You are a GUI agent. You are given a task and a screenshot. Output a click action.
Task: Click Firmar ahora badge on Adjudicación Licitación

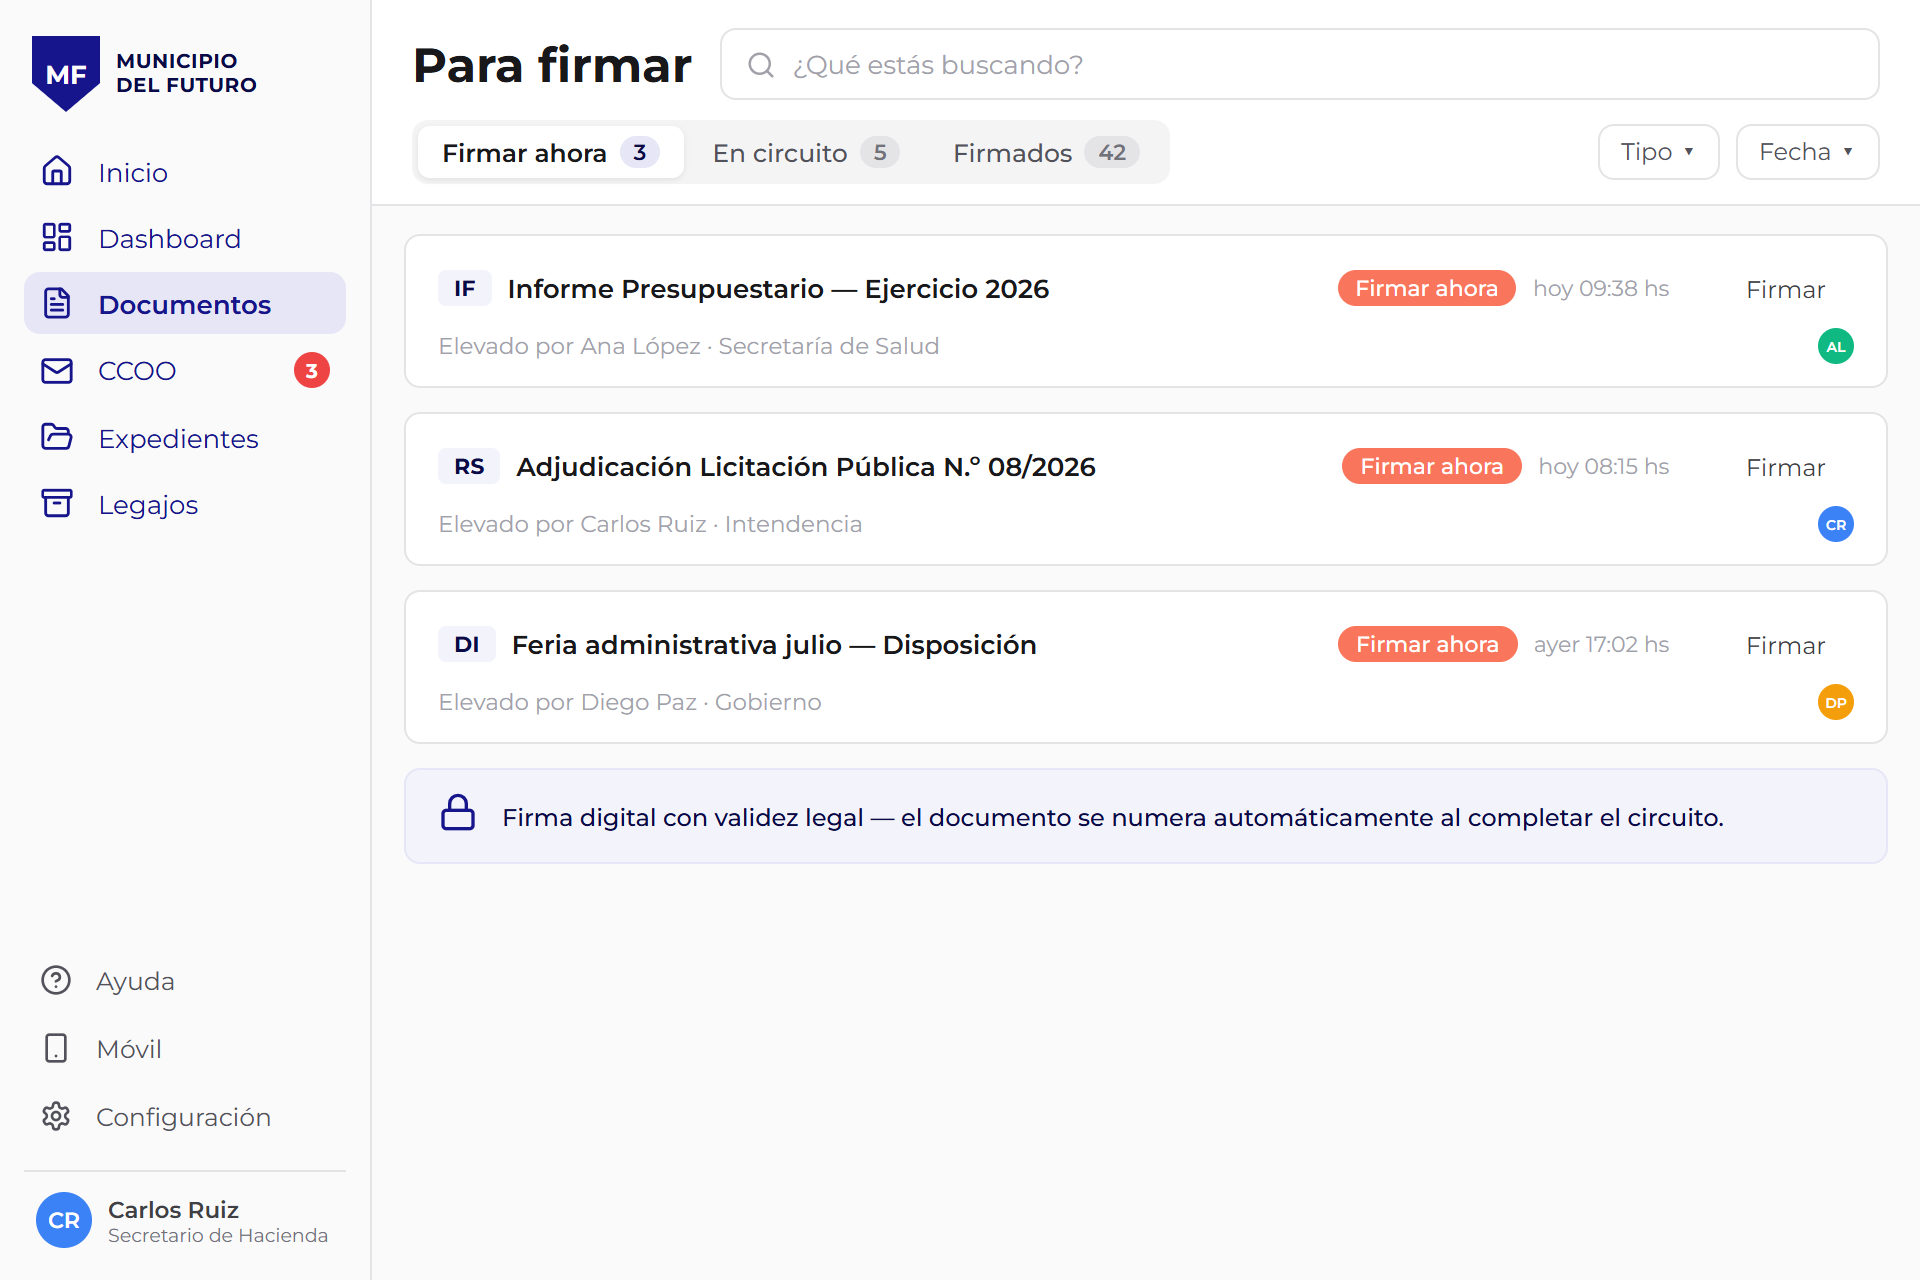[x=1432, y=466]
